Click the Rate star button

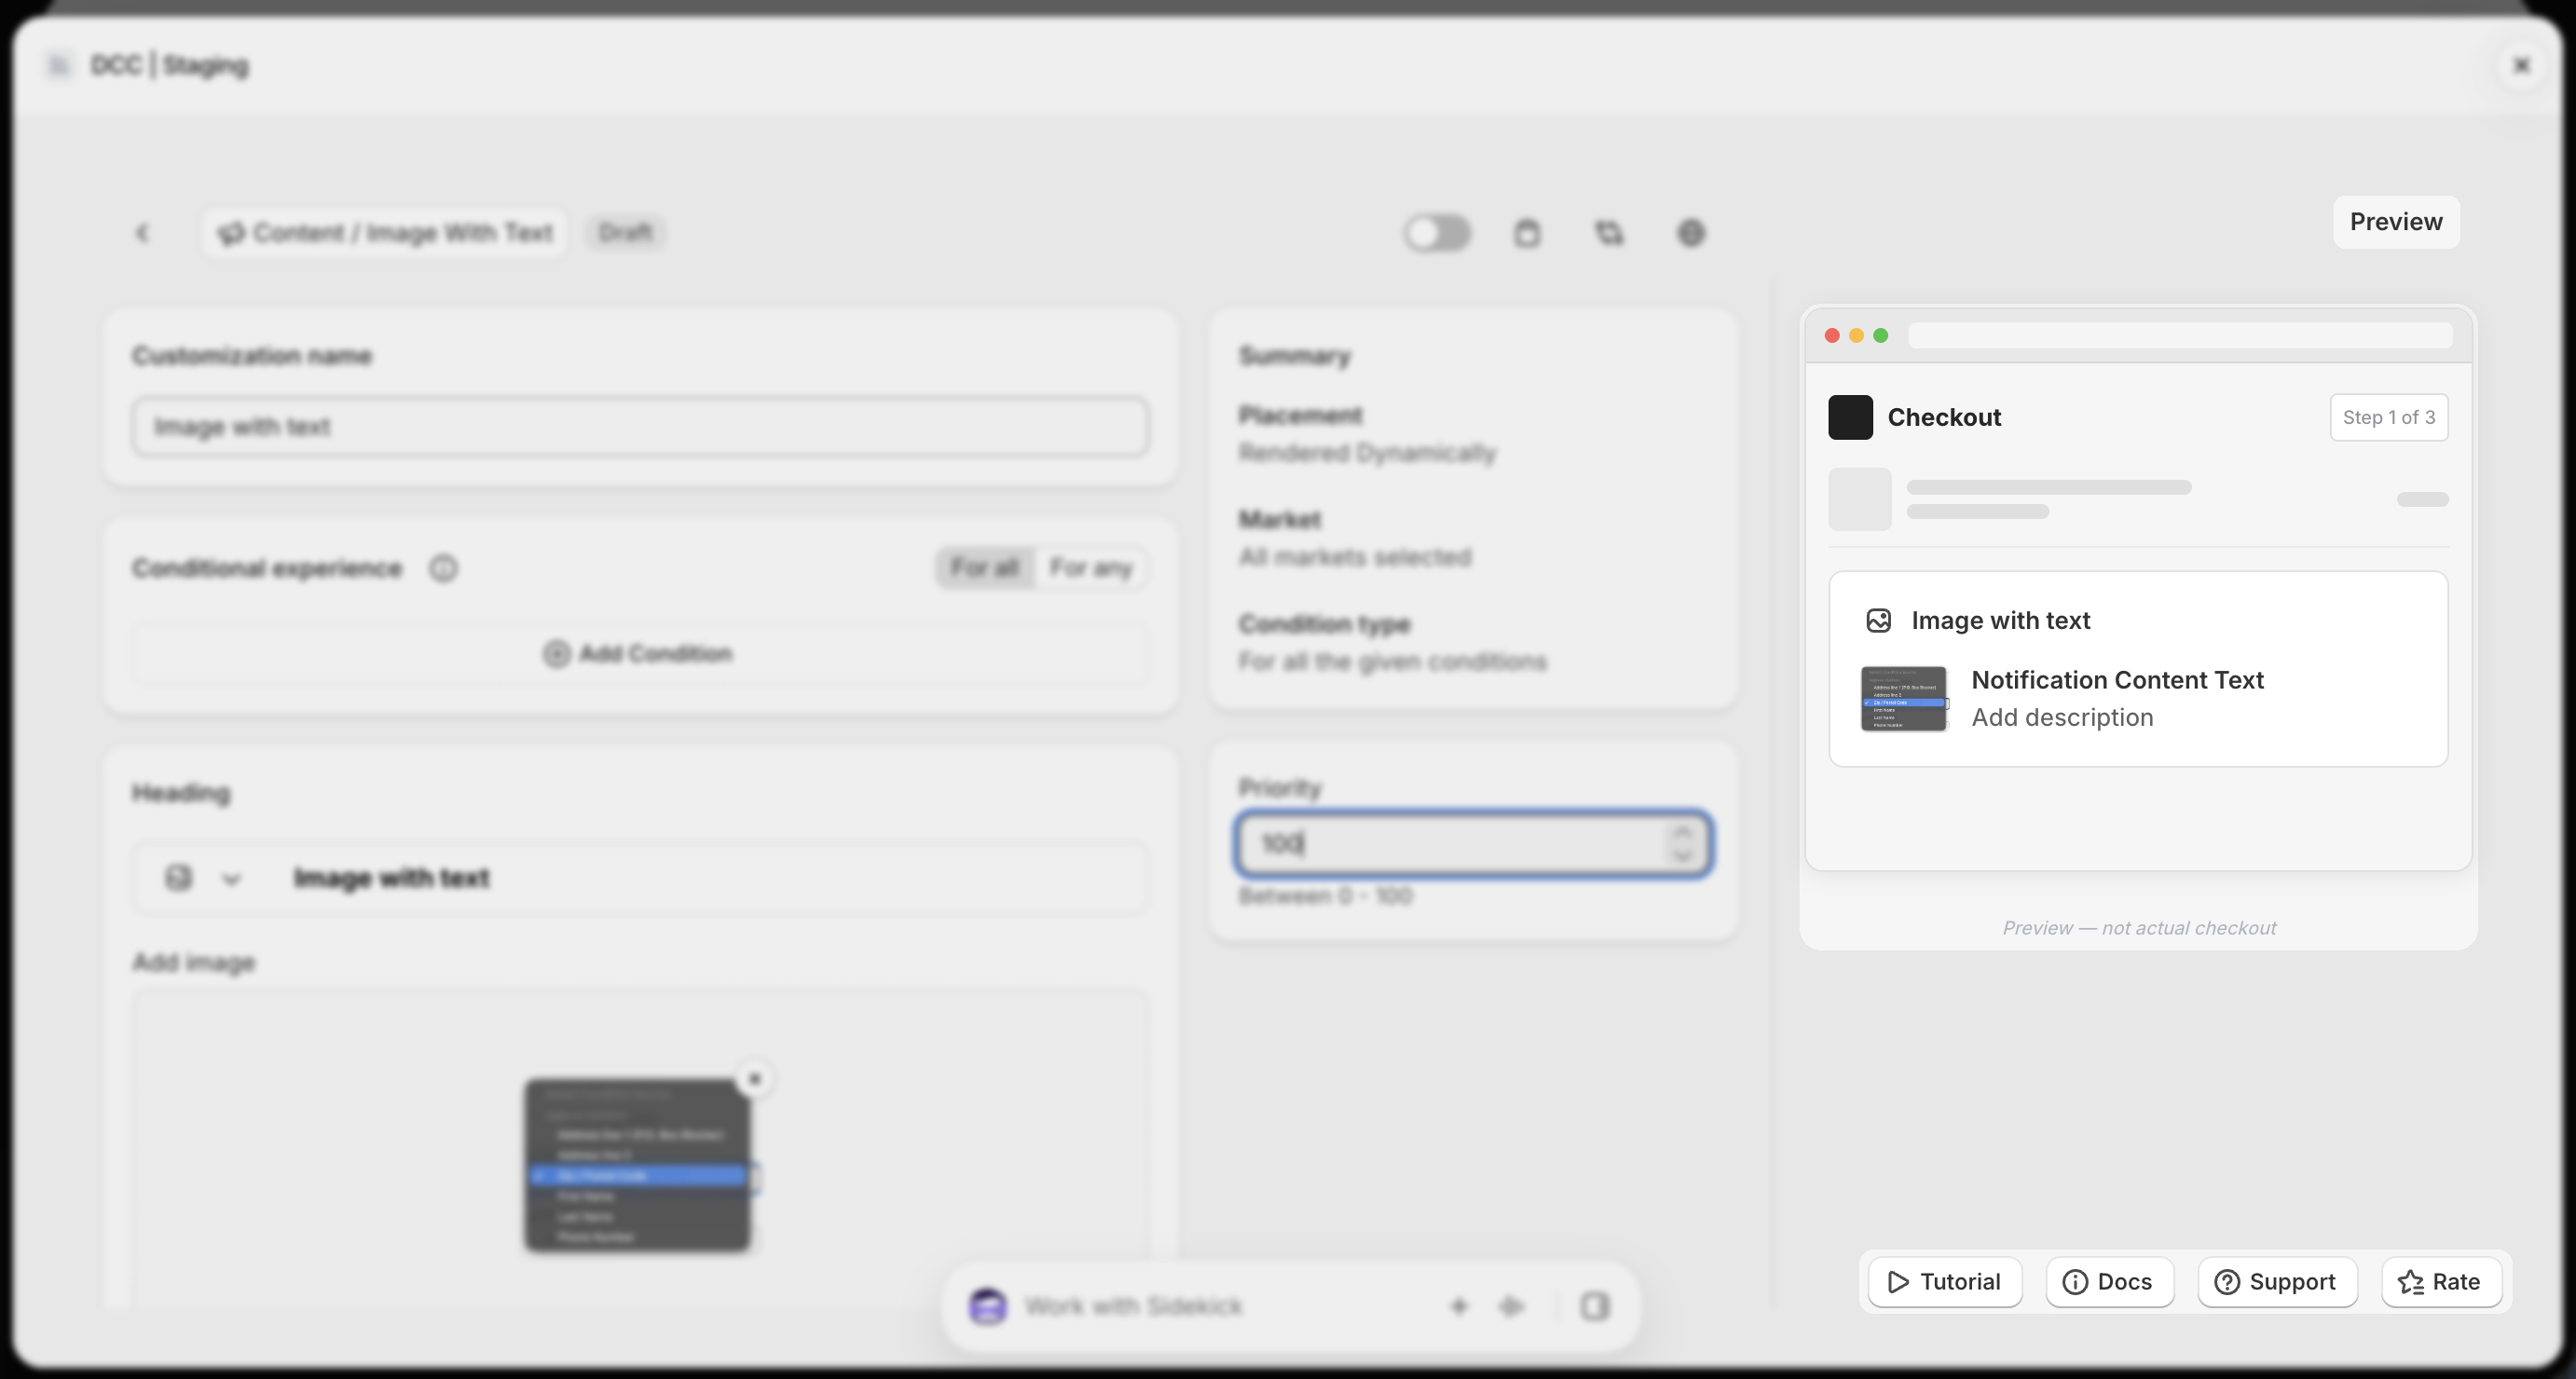pyautogui.click(x=2441, y=1282)
